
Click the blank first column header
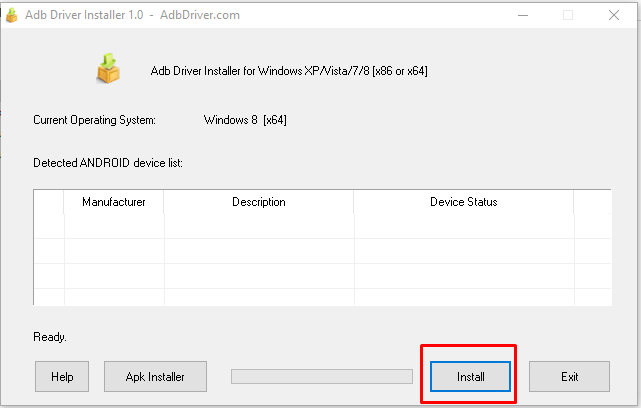click(49, 202)
